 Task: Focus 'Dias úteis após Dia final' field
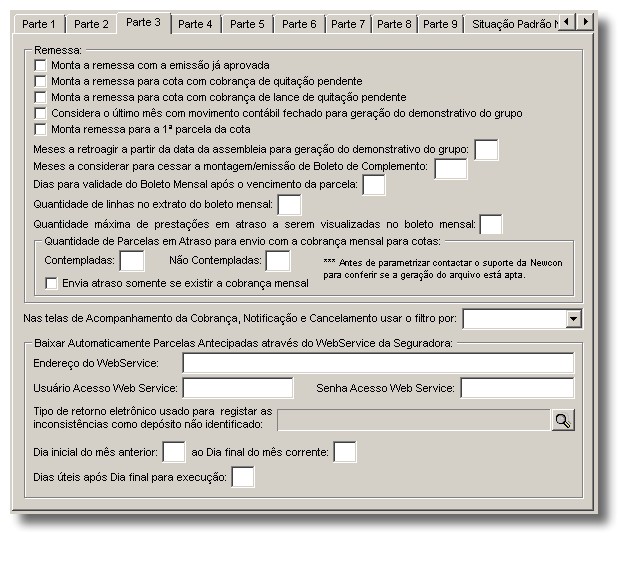point(243,477)
